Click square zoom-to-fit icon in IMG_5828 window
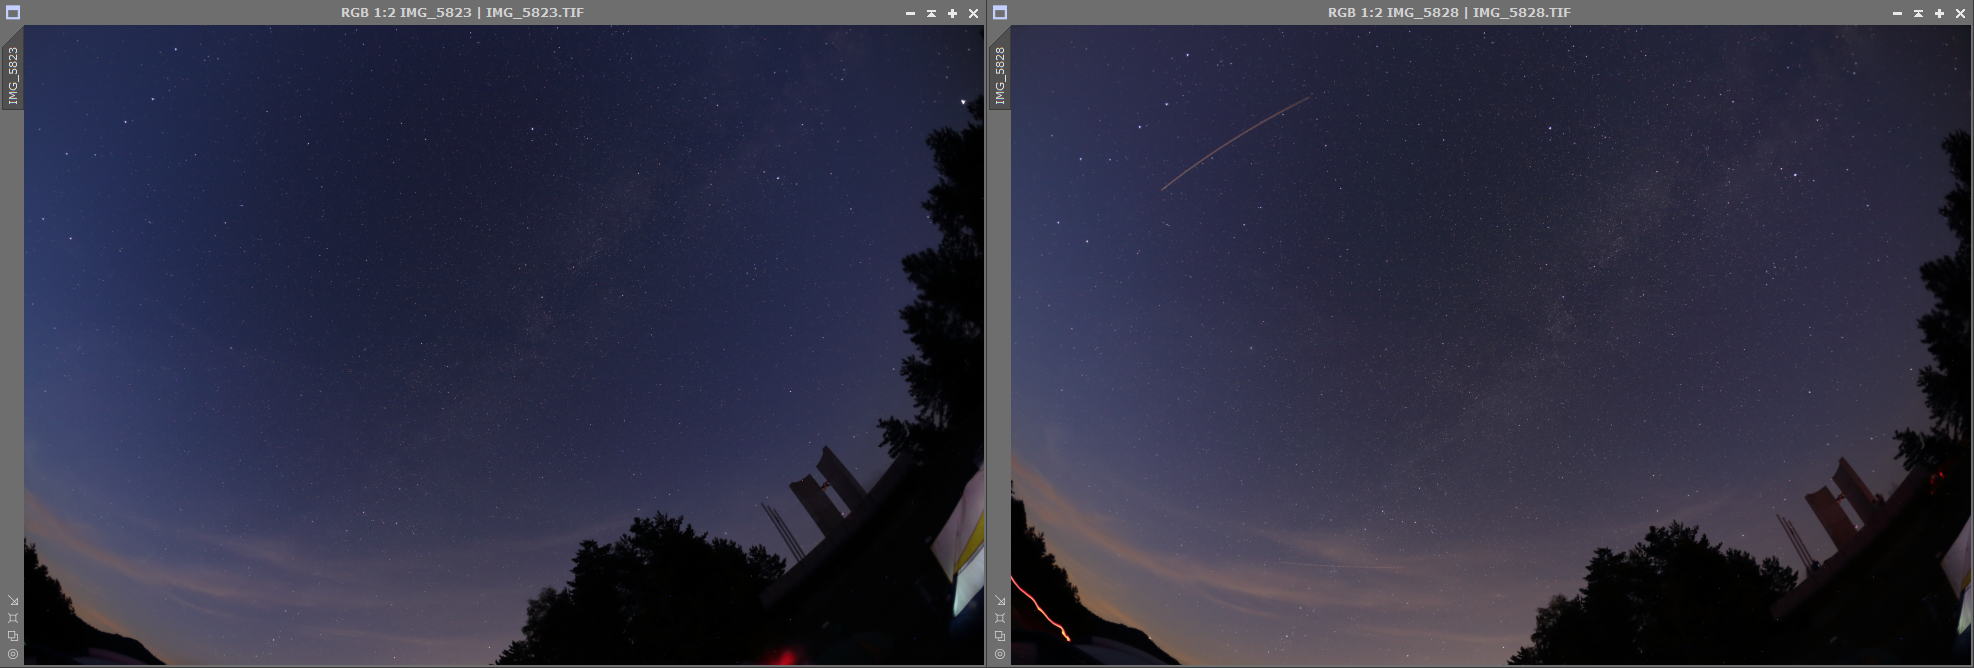Viewport: 1974px width, 668px height. coord(1000,618)
